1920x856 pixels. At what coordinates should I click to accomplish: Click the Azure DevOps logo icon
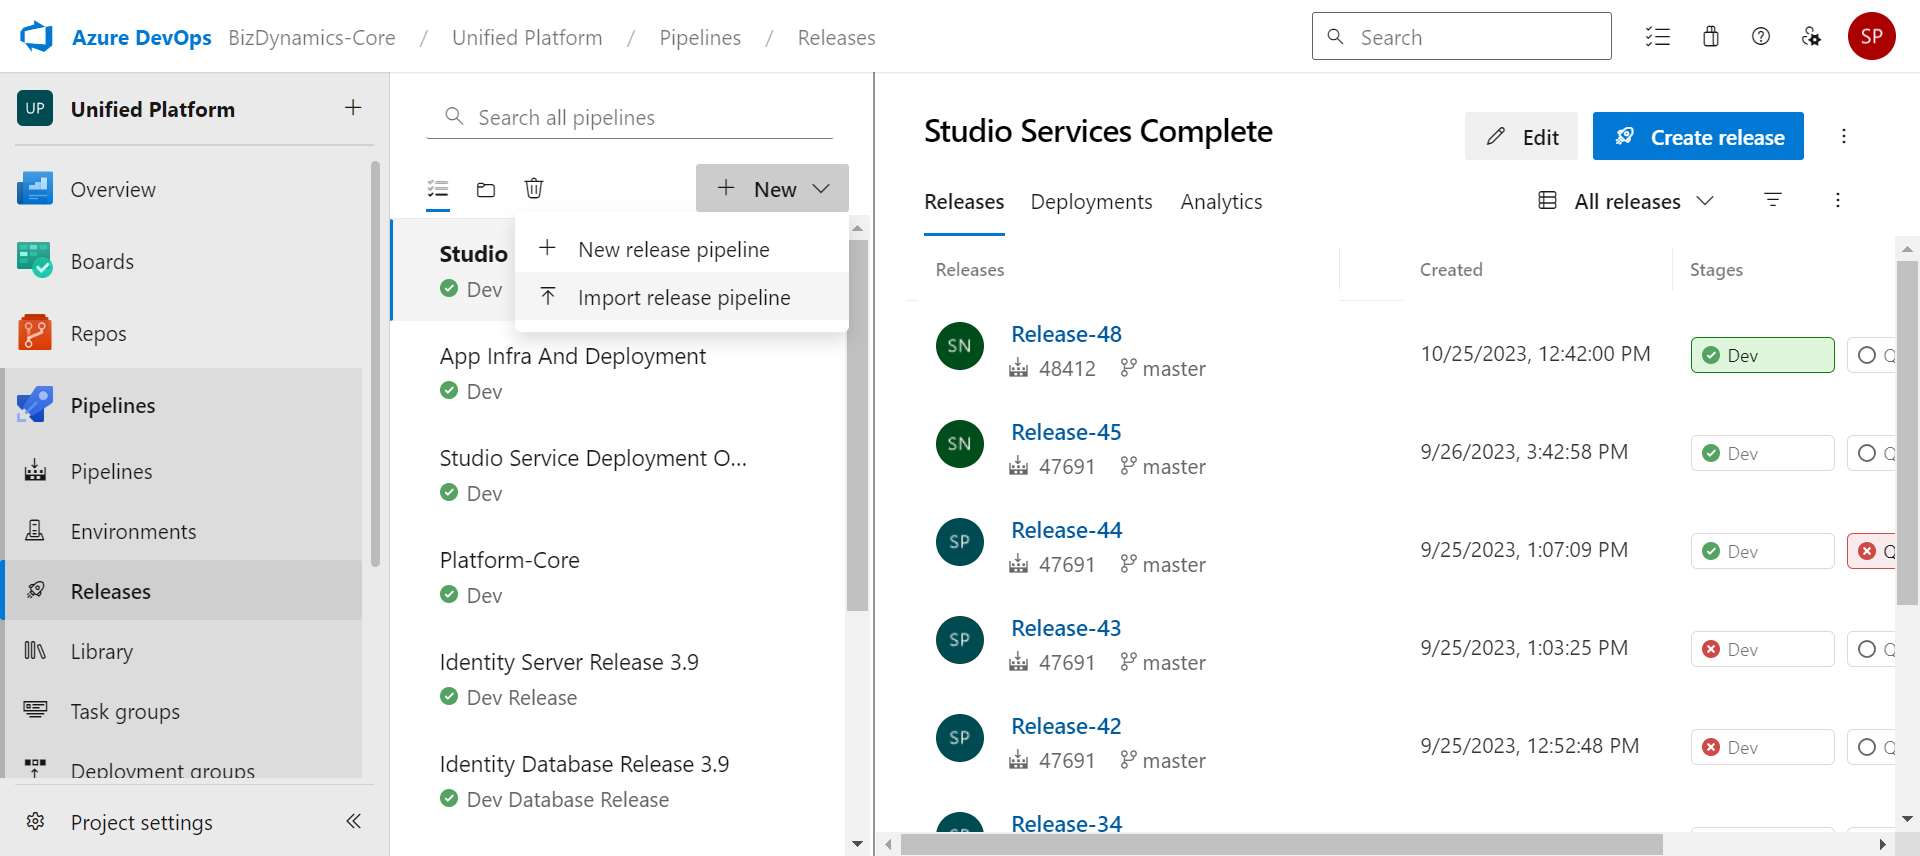pyautogui.click(x=36, y=37)
